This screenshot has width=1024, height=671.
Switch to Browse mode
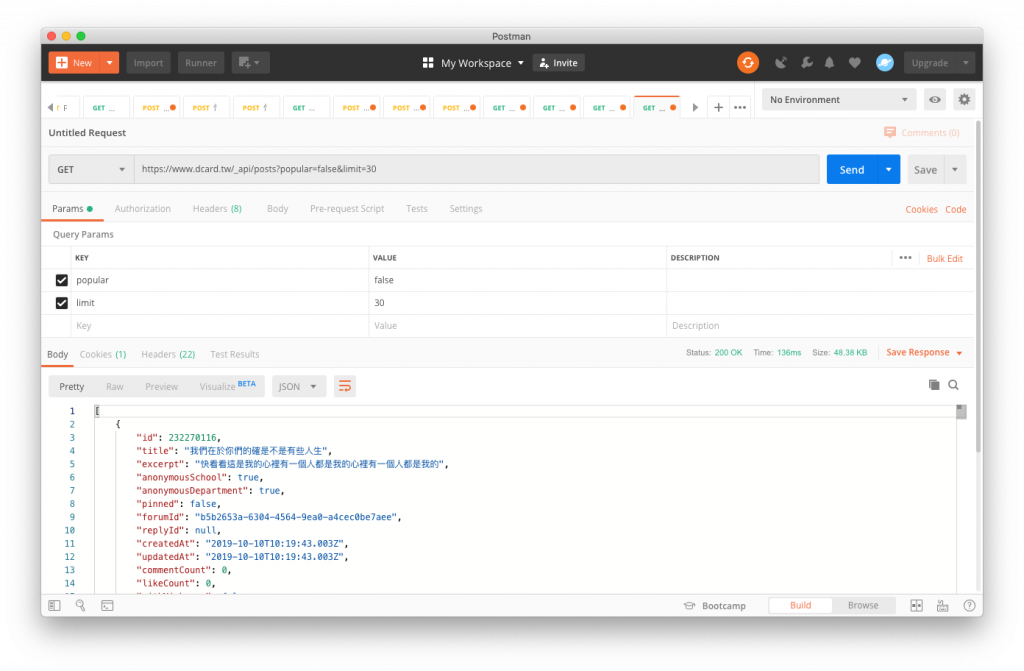[863, 606]
